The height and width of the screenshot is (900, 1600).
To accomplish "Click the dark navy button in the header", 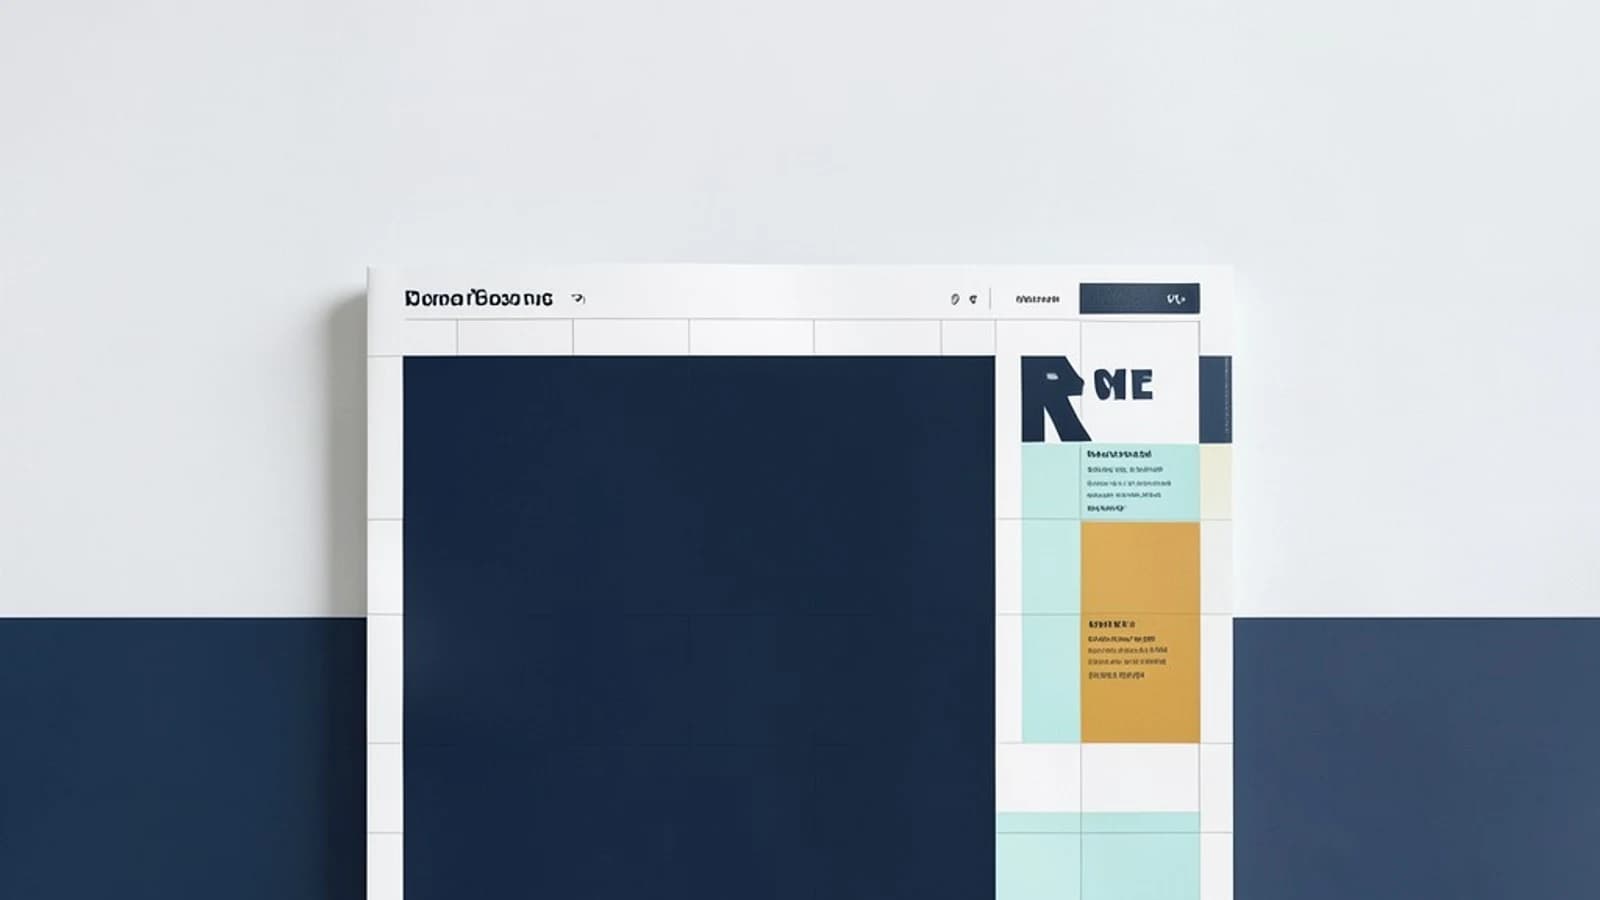I will (1139, 298).
